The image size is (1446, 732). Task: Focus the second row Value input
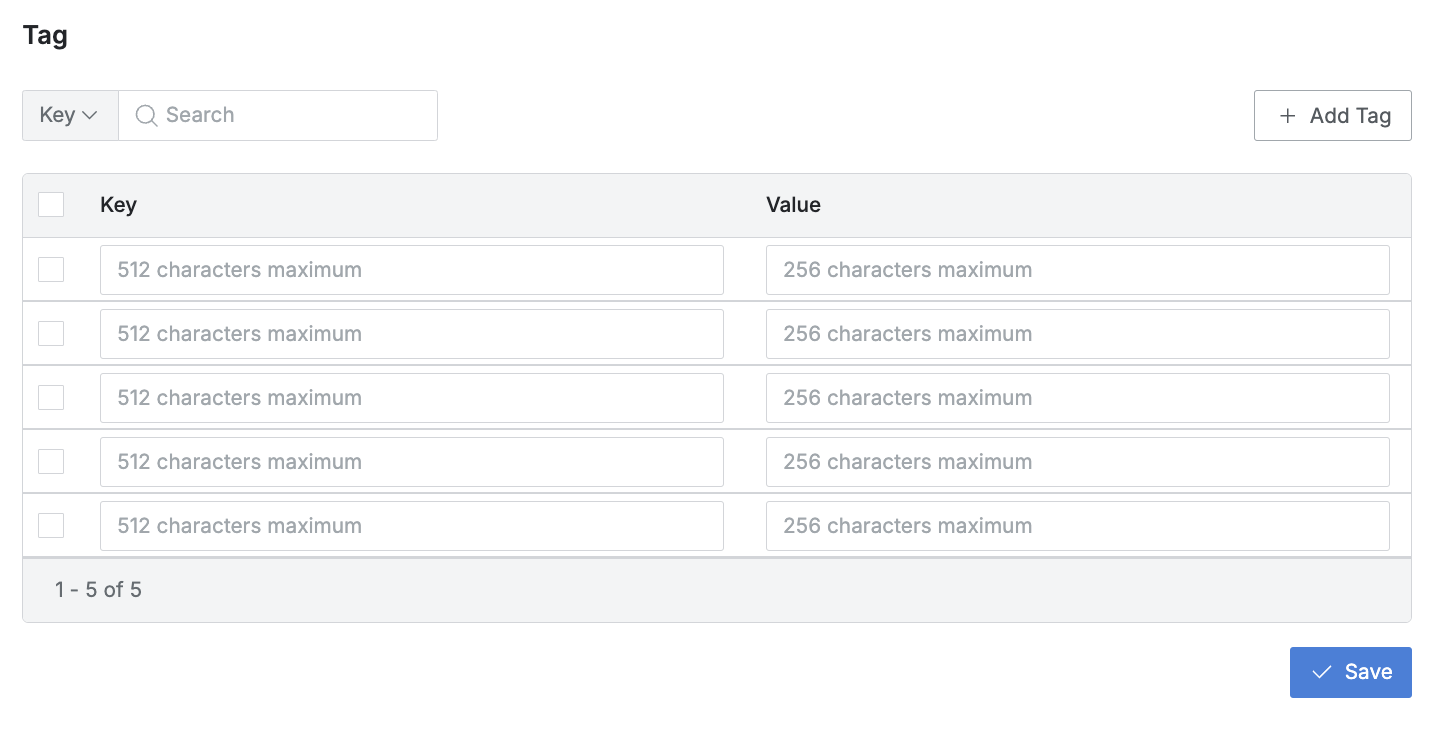[x=1077, y=334]
